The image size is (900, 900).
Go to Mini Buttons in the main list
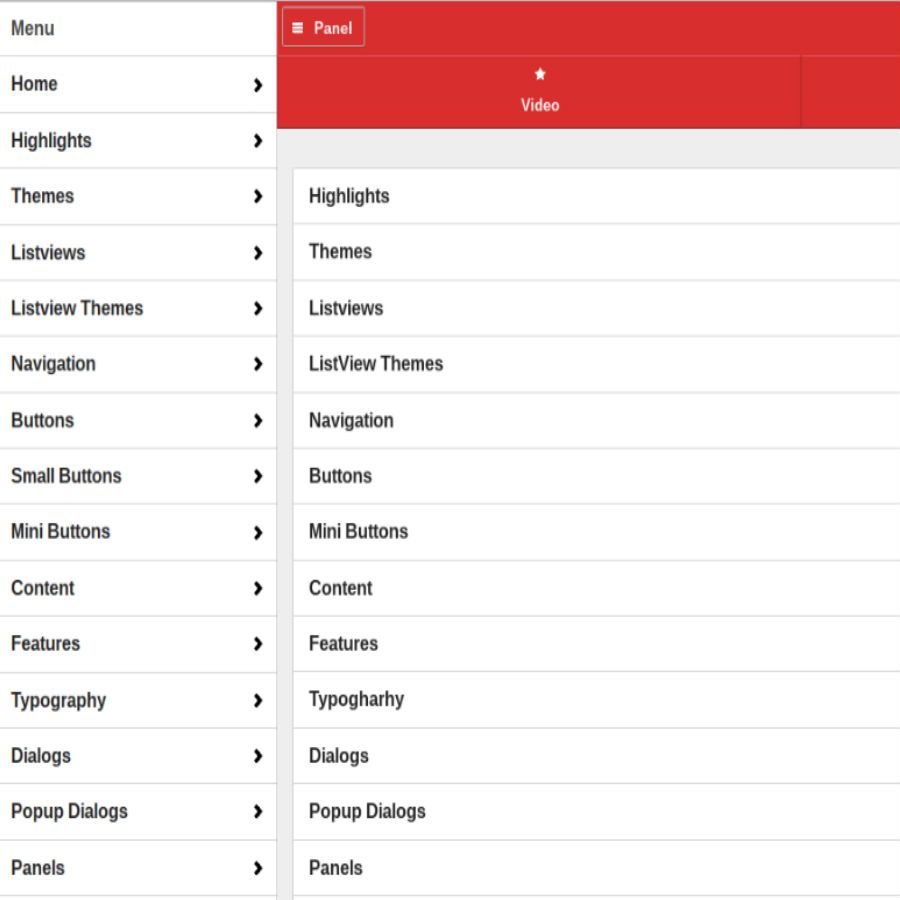click(x=359, y=532)
